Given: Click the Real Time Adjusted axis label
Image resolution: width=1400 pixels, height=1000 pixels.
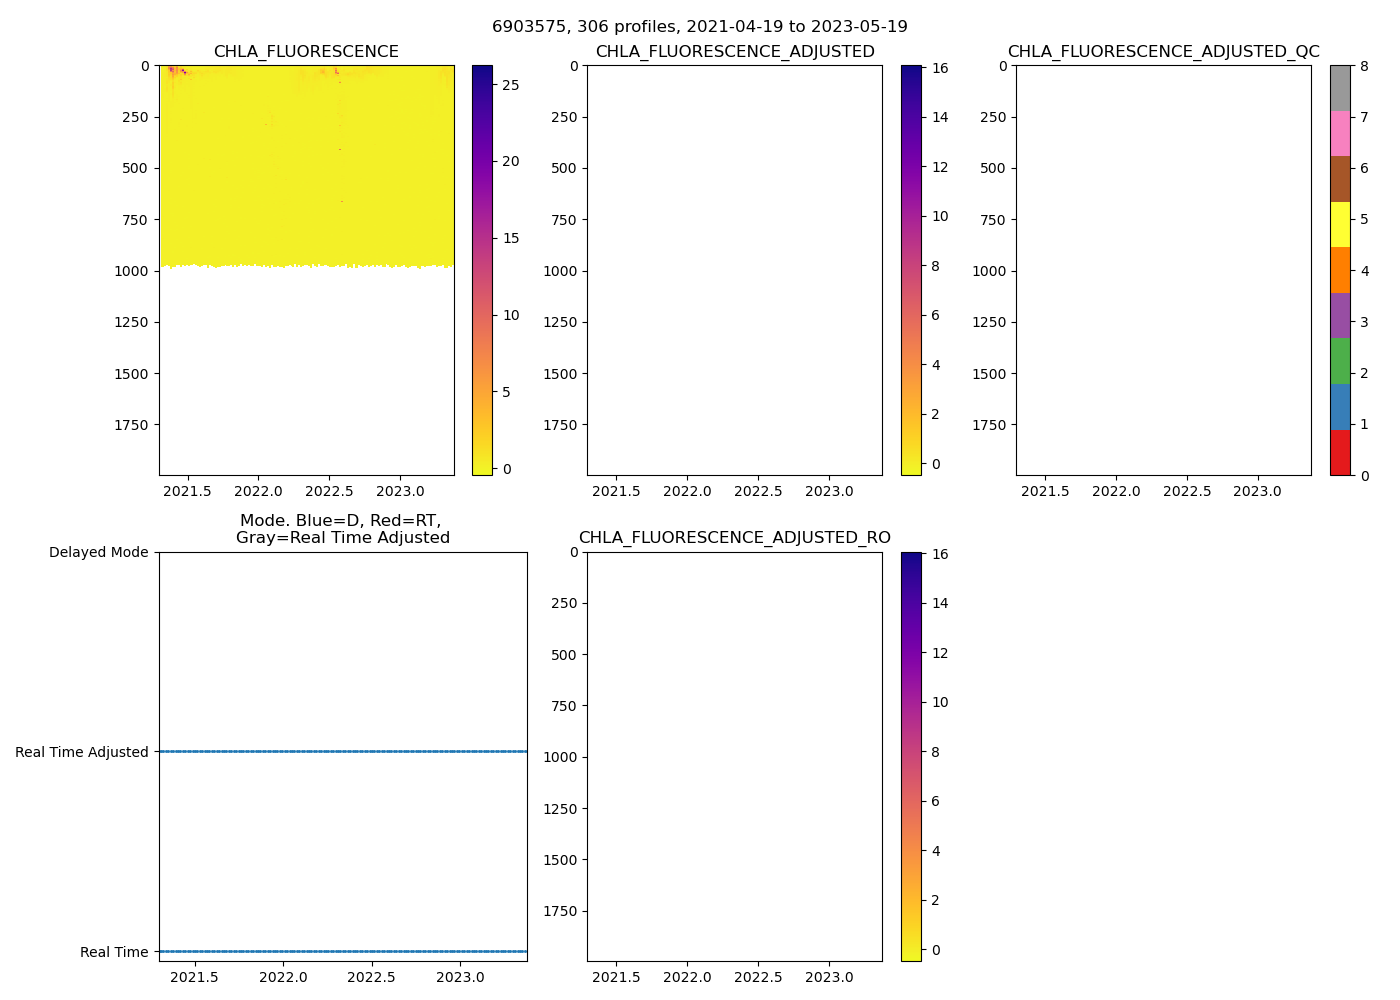Looking at the screenshot, I should tap(82, 752).
